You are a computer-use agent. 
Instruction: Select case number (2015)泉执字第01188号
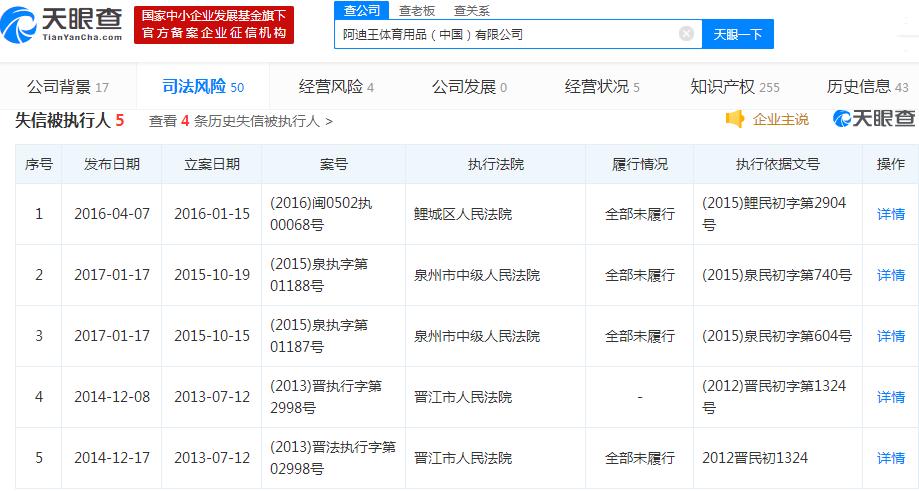319,275
